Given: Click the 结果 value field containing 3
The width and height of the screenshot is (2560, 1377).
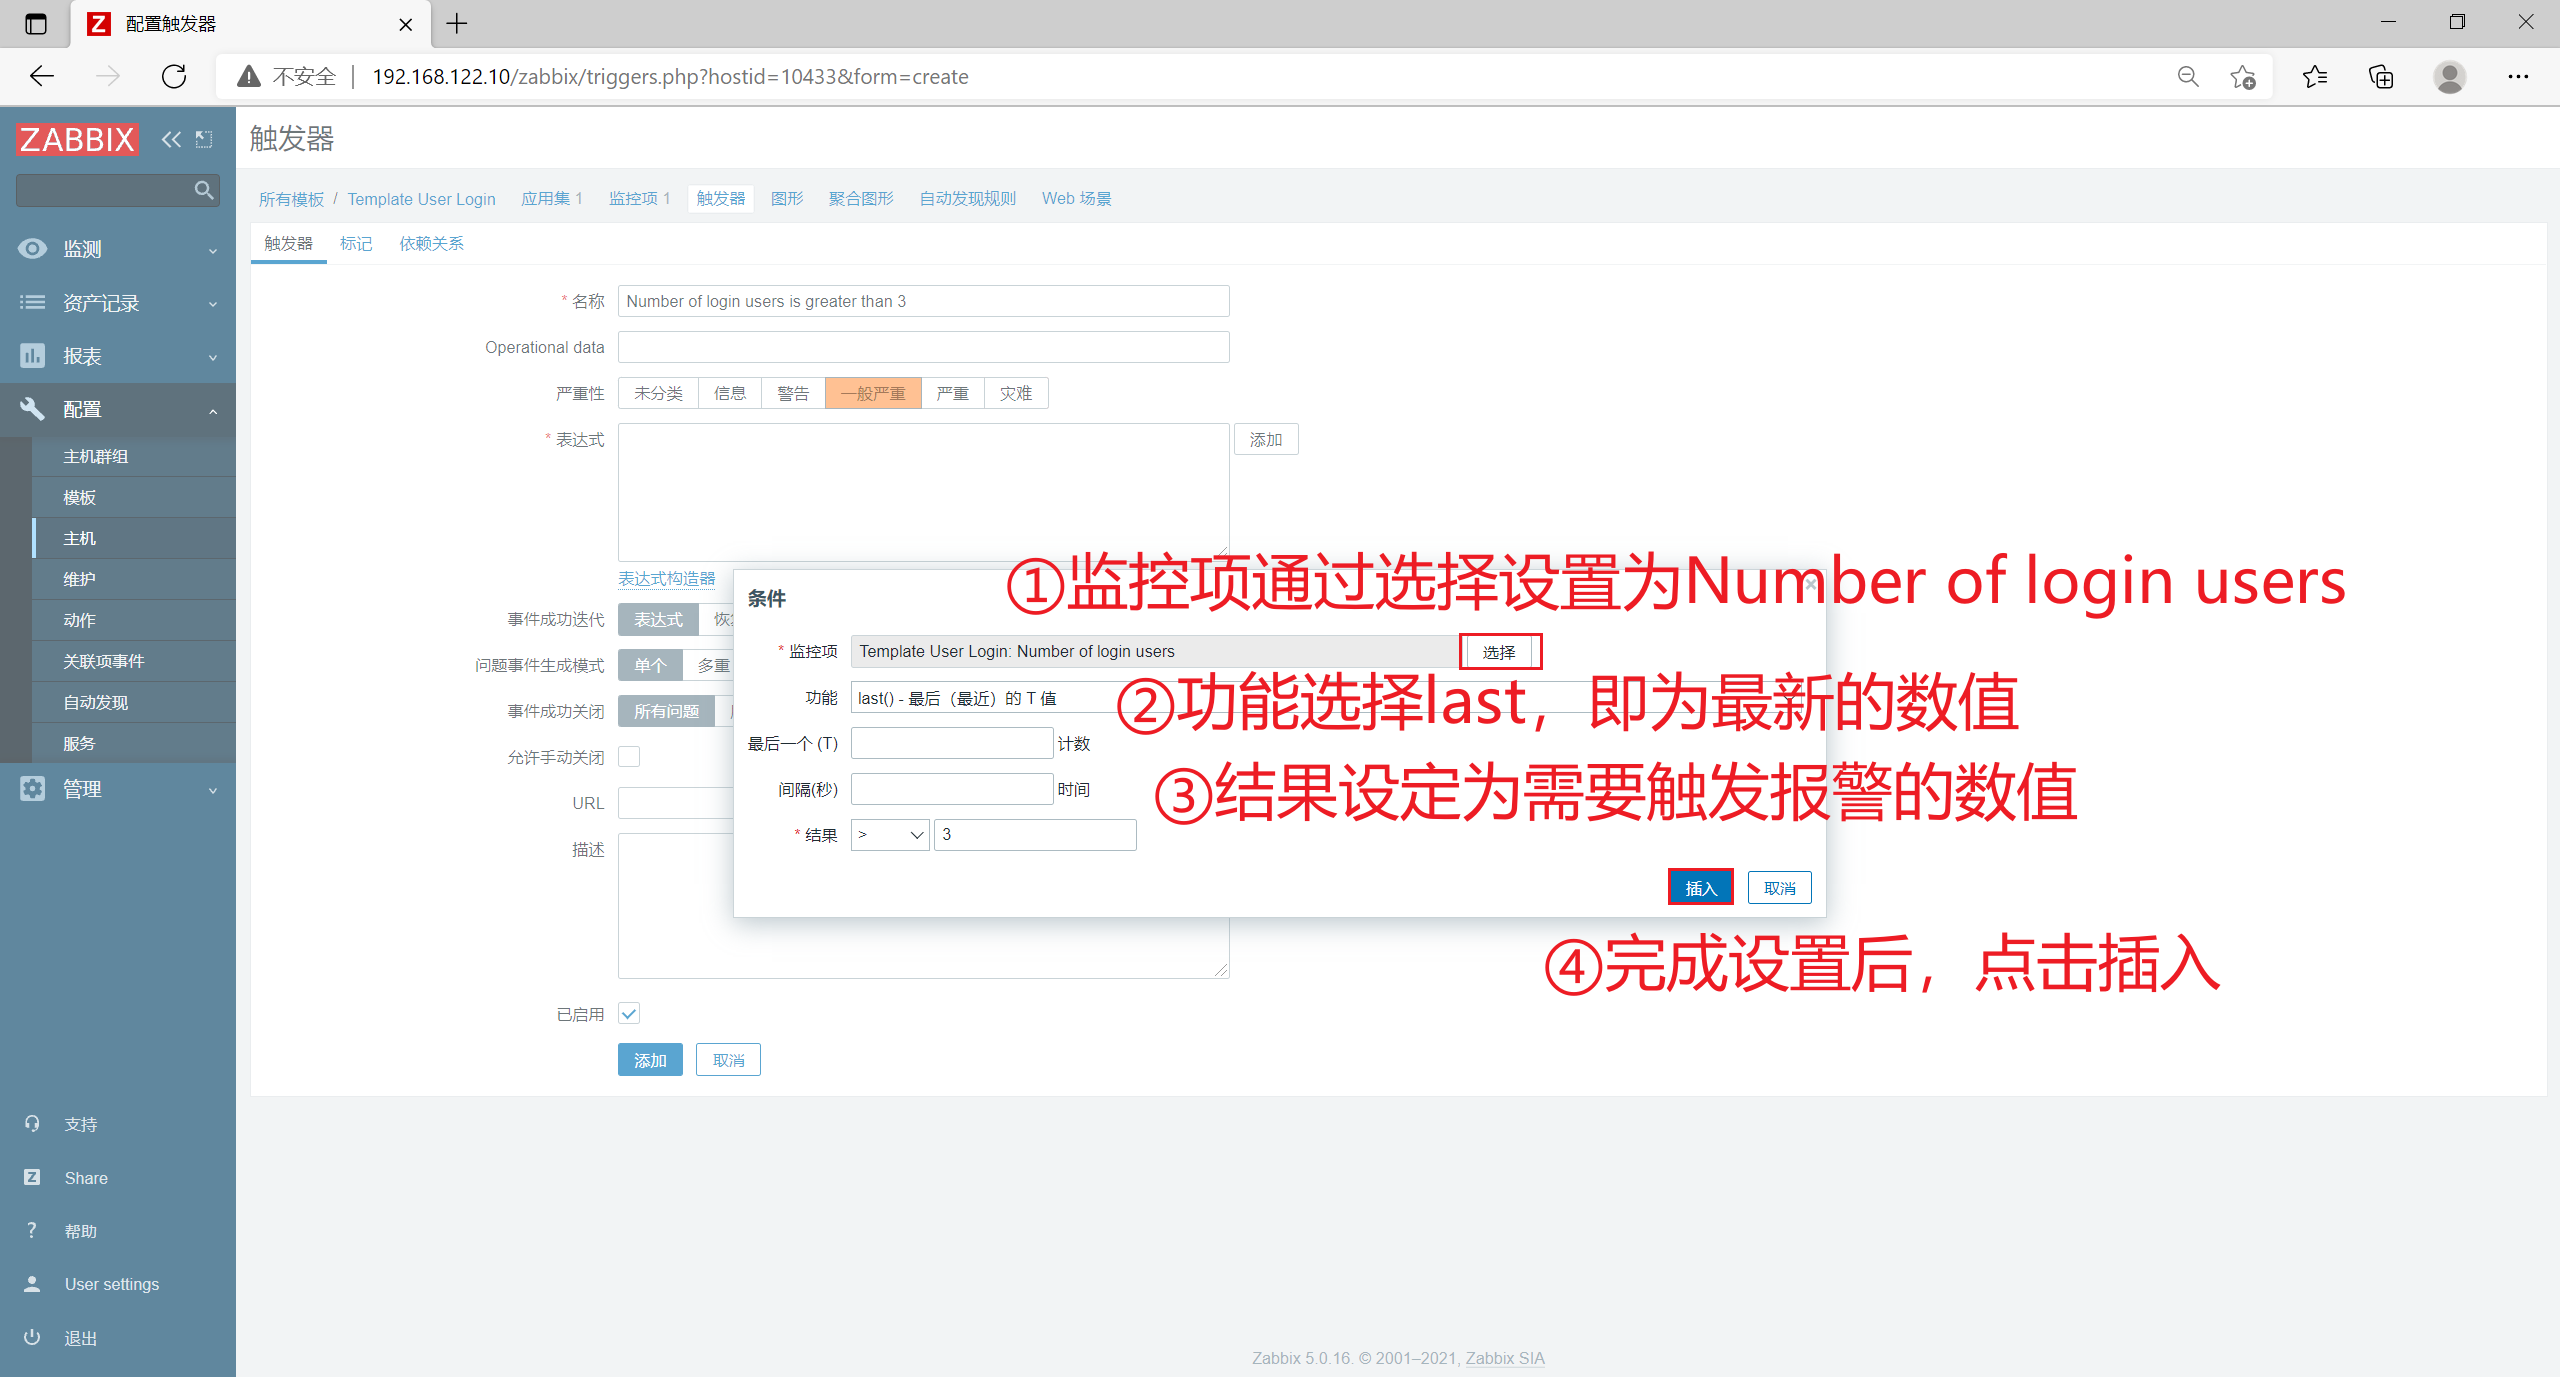Looking at the screenshot, I should [1035, 835].
